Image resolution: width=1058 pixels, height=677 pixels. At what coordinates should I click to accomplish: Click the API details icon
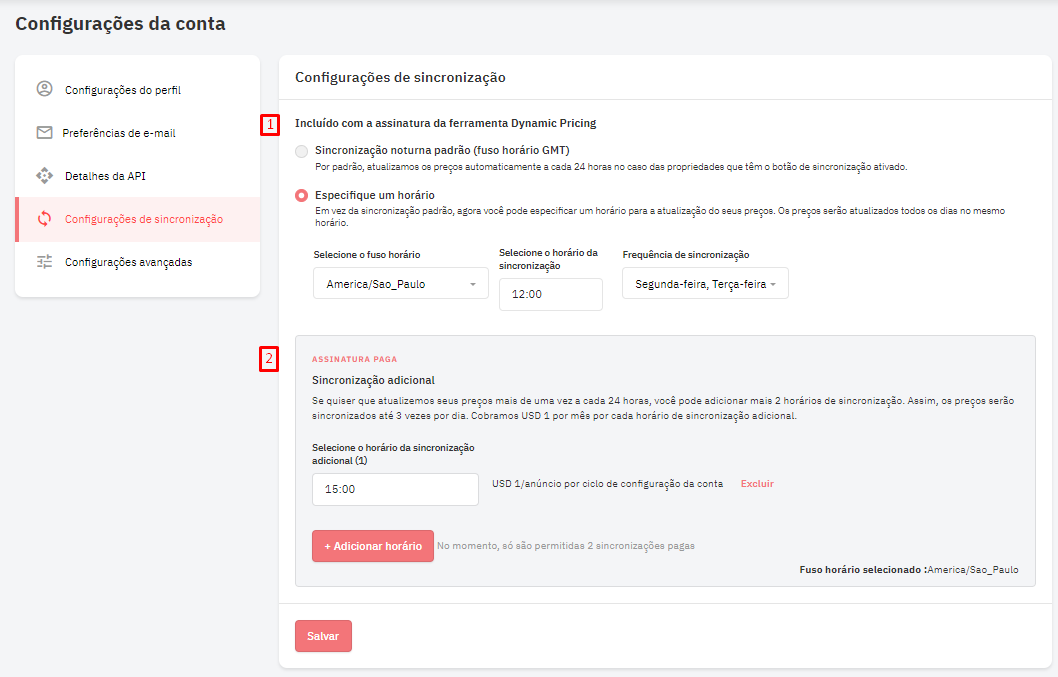point(44,175)
